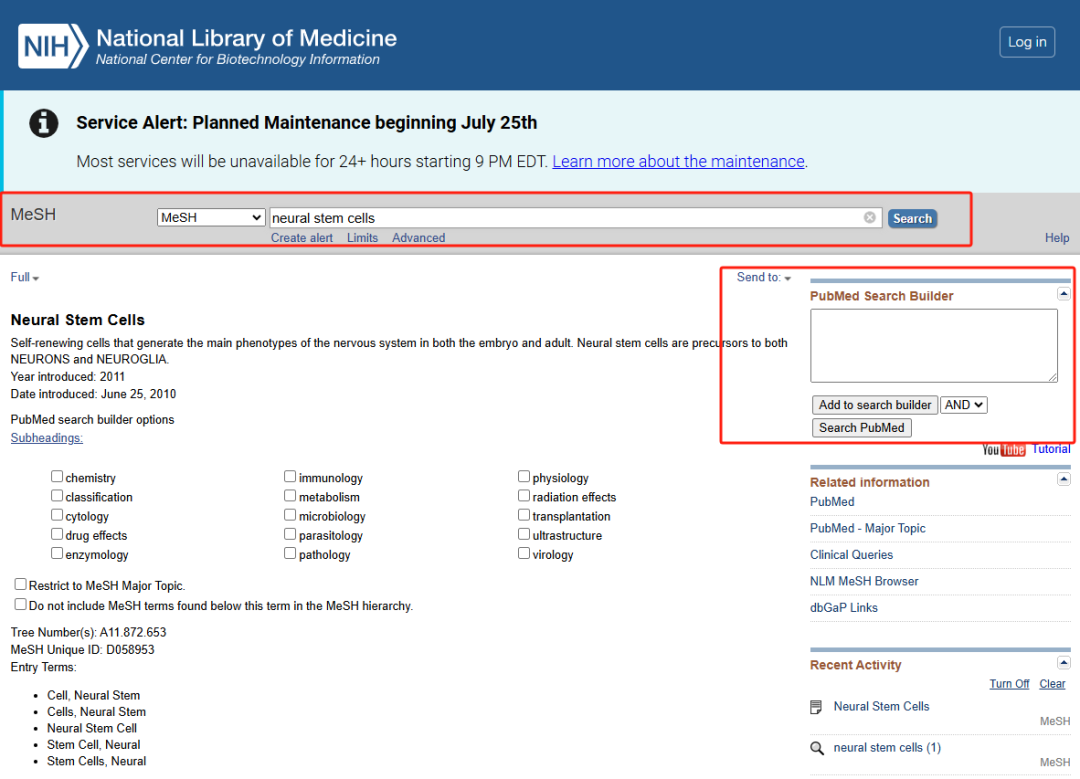Screen dimensions: 1080x779
Task: Click the 'Stem Cells, Neural' entry term
Action: tap(96, 762)
